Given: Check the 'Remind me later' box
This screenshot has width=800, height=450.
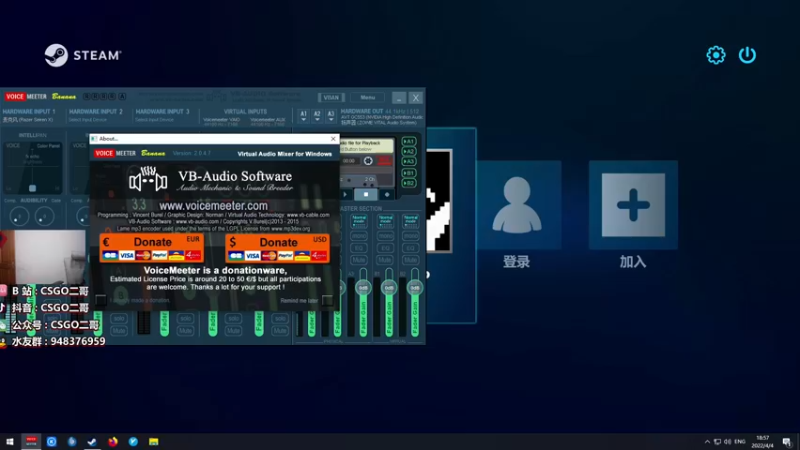Looking at the screenshot, I should tap(327, 300).
